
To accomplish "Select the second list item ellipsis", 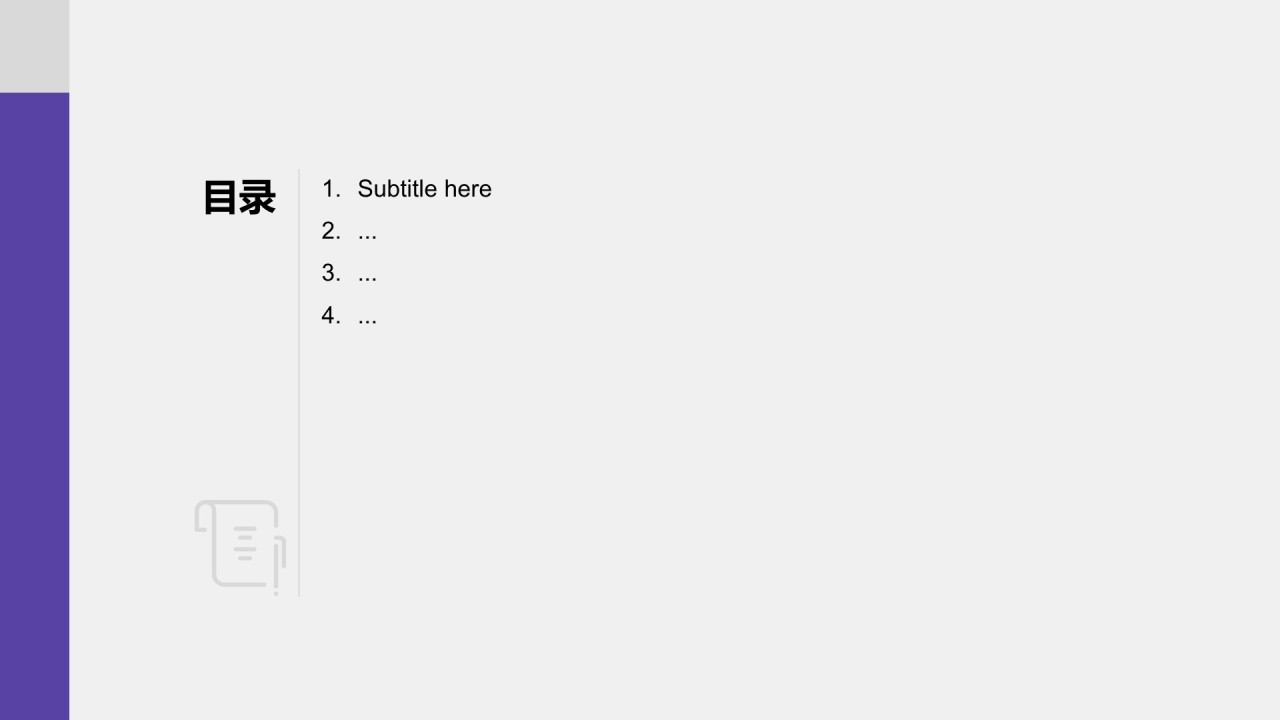I will pyautogui.click(x=367, y=232).
